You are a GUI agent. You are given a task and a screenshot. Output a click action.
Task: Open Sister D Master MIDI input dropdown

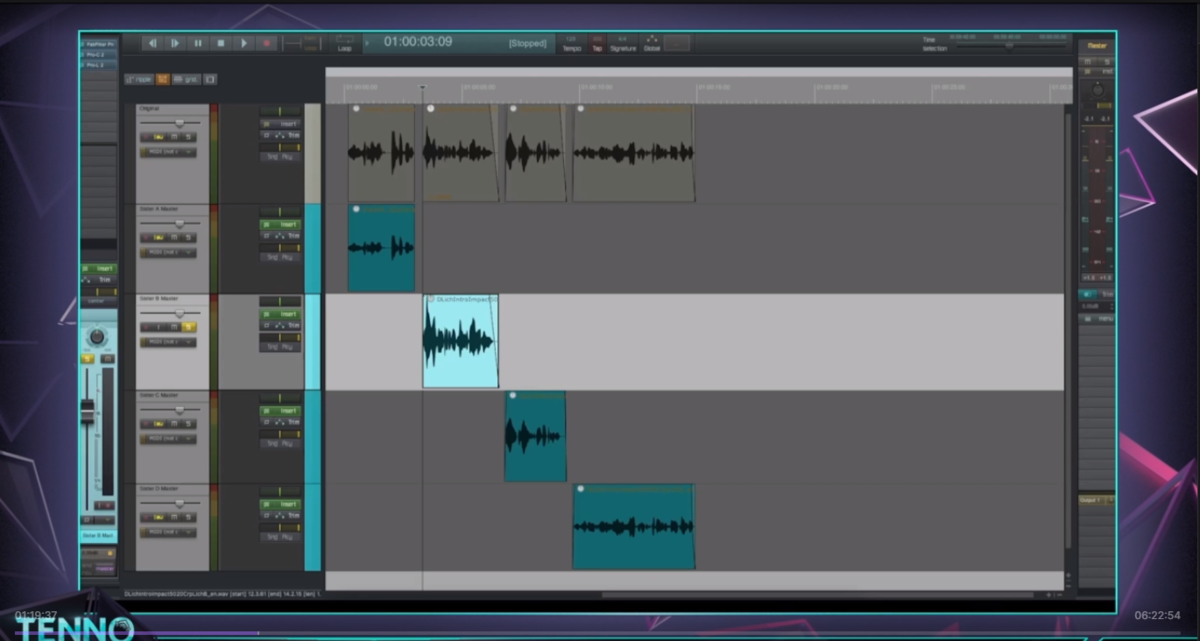point(168,532)
